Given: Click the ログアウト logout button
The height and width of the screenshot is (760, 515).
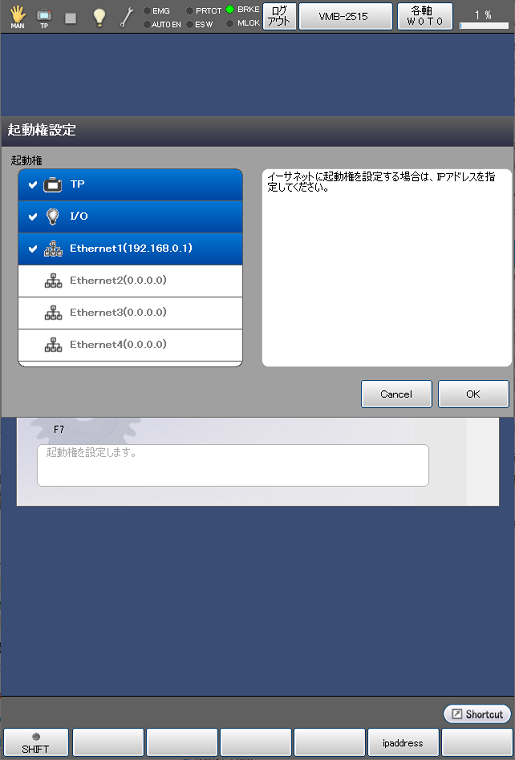Looking at the screenshot, I should click(280, 16).
